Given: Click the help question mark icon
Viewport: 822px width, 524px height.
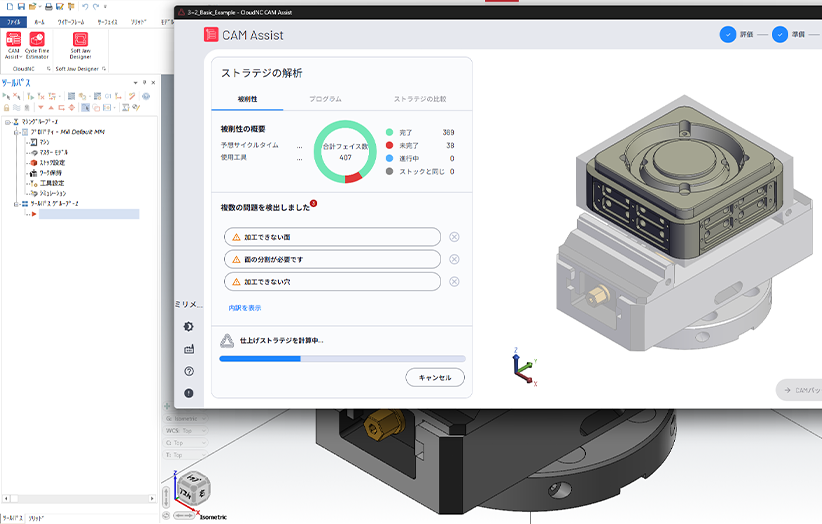Looking at the screenshot, I should pos(189,371).
